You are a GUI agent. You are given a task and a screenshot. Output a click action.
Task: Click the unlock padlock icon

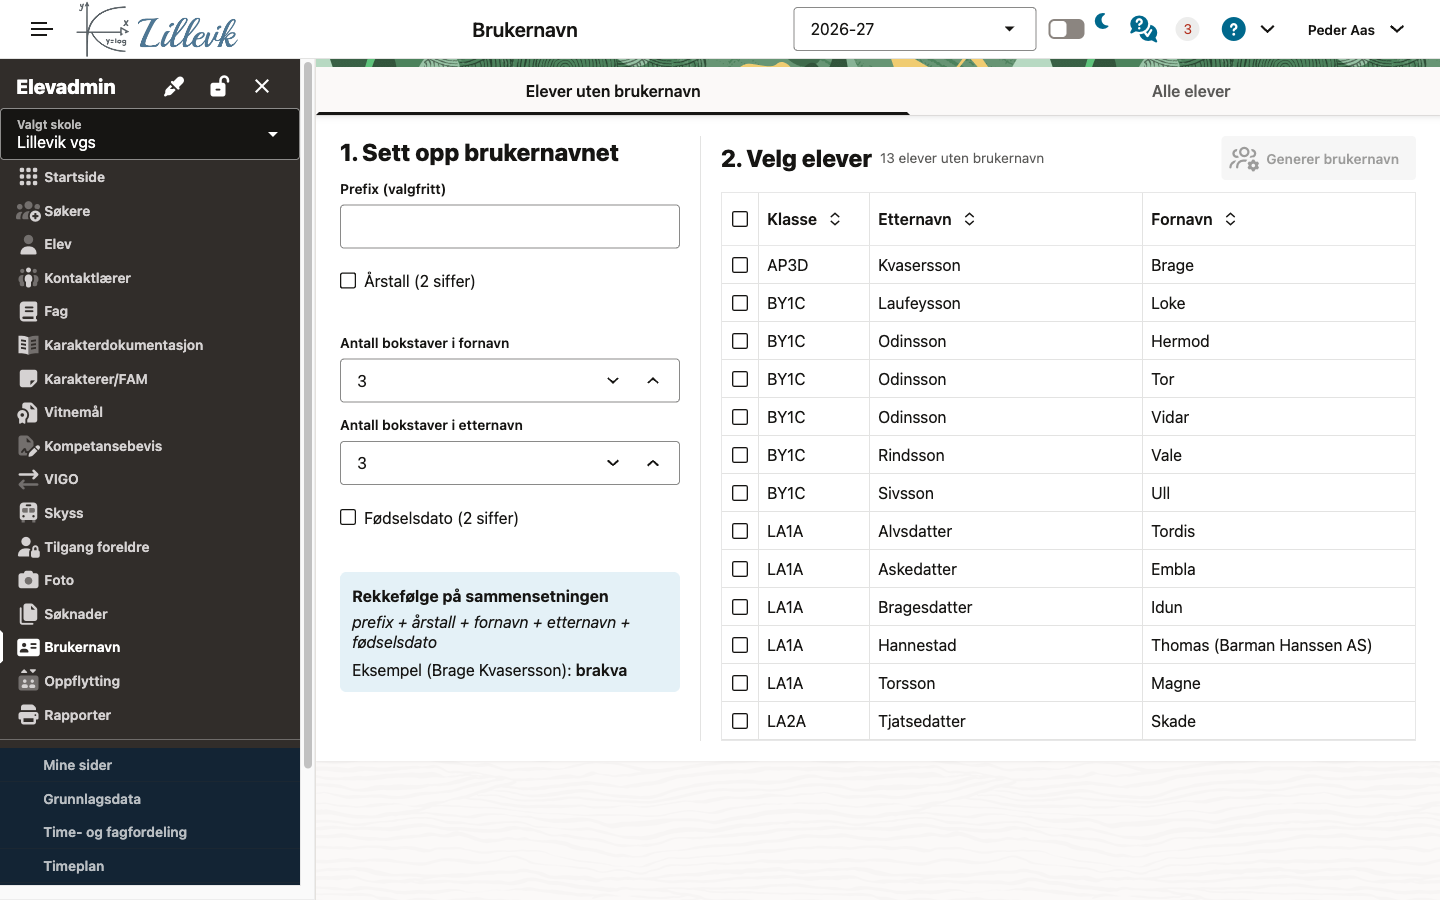click(219, 86)
